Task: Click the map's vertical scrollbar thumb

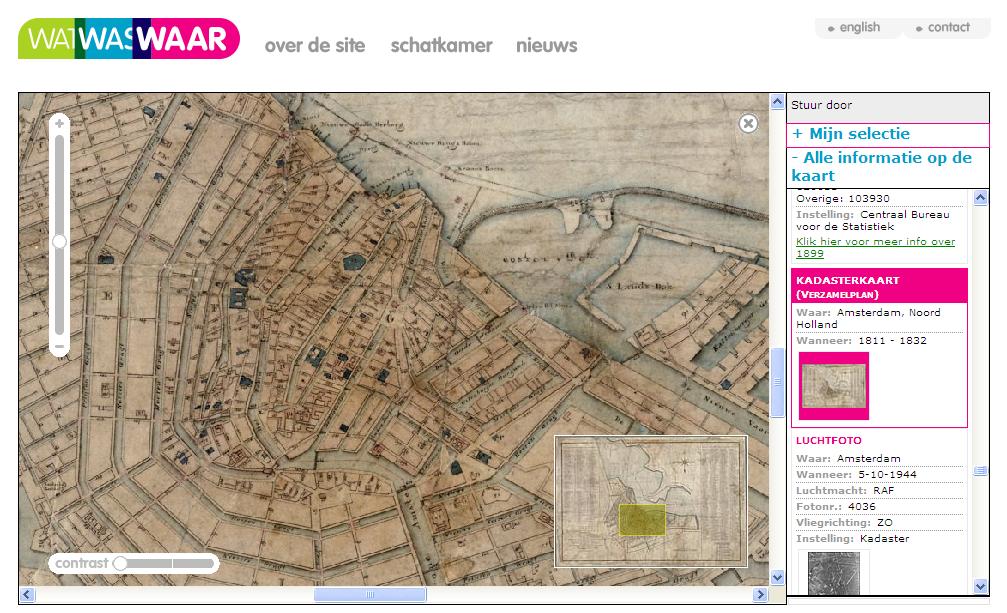Action: click(777, 383)
